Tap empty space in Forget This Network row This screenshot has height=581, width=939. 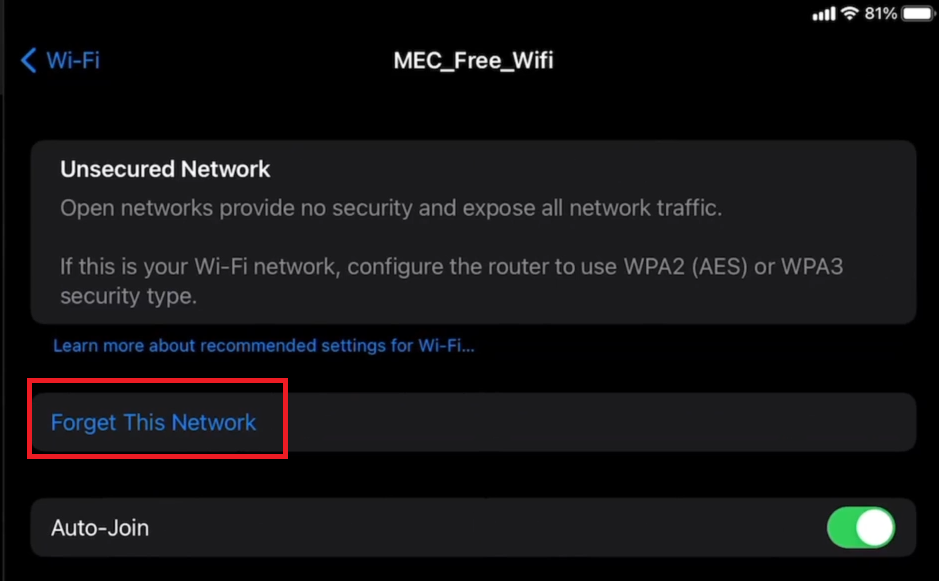[x=600, y=422]
